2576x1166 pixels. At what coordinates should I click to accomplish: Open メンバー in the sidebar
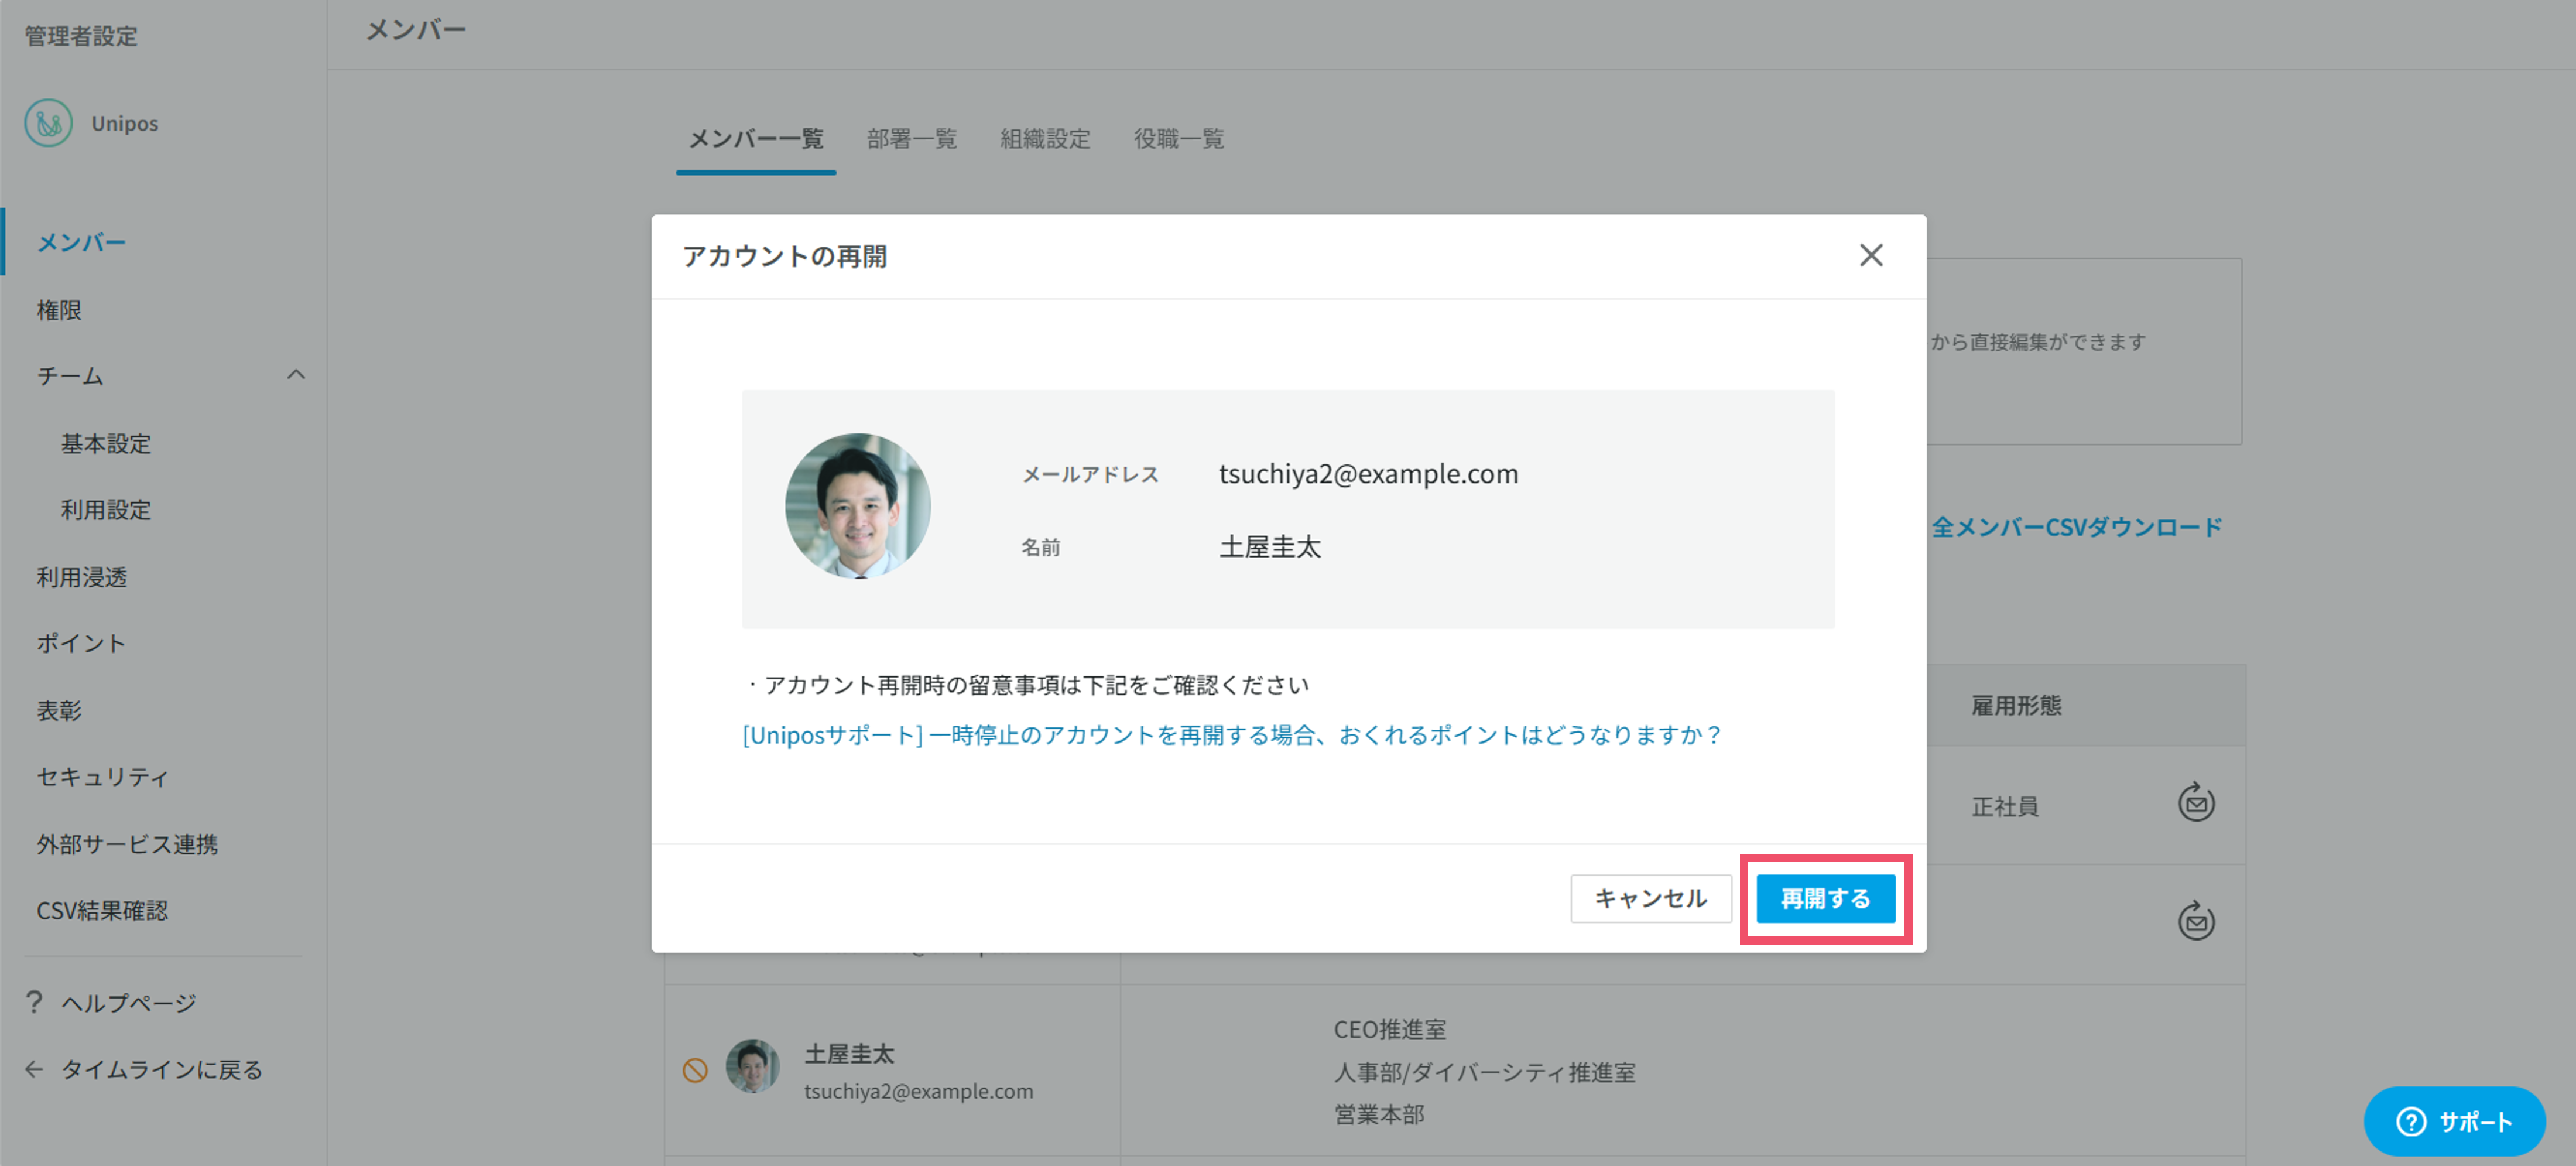(x=81, y=242)
